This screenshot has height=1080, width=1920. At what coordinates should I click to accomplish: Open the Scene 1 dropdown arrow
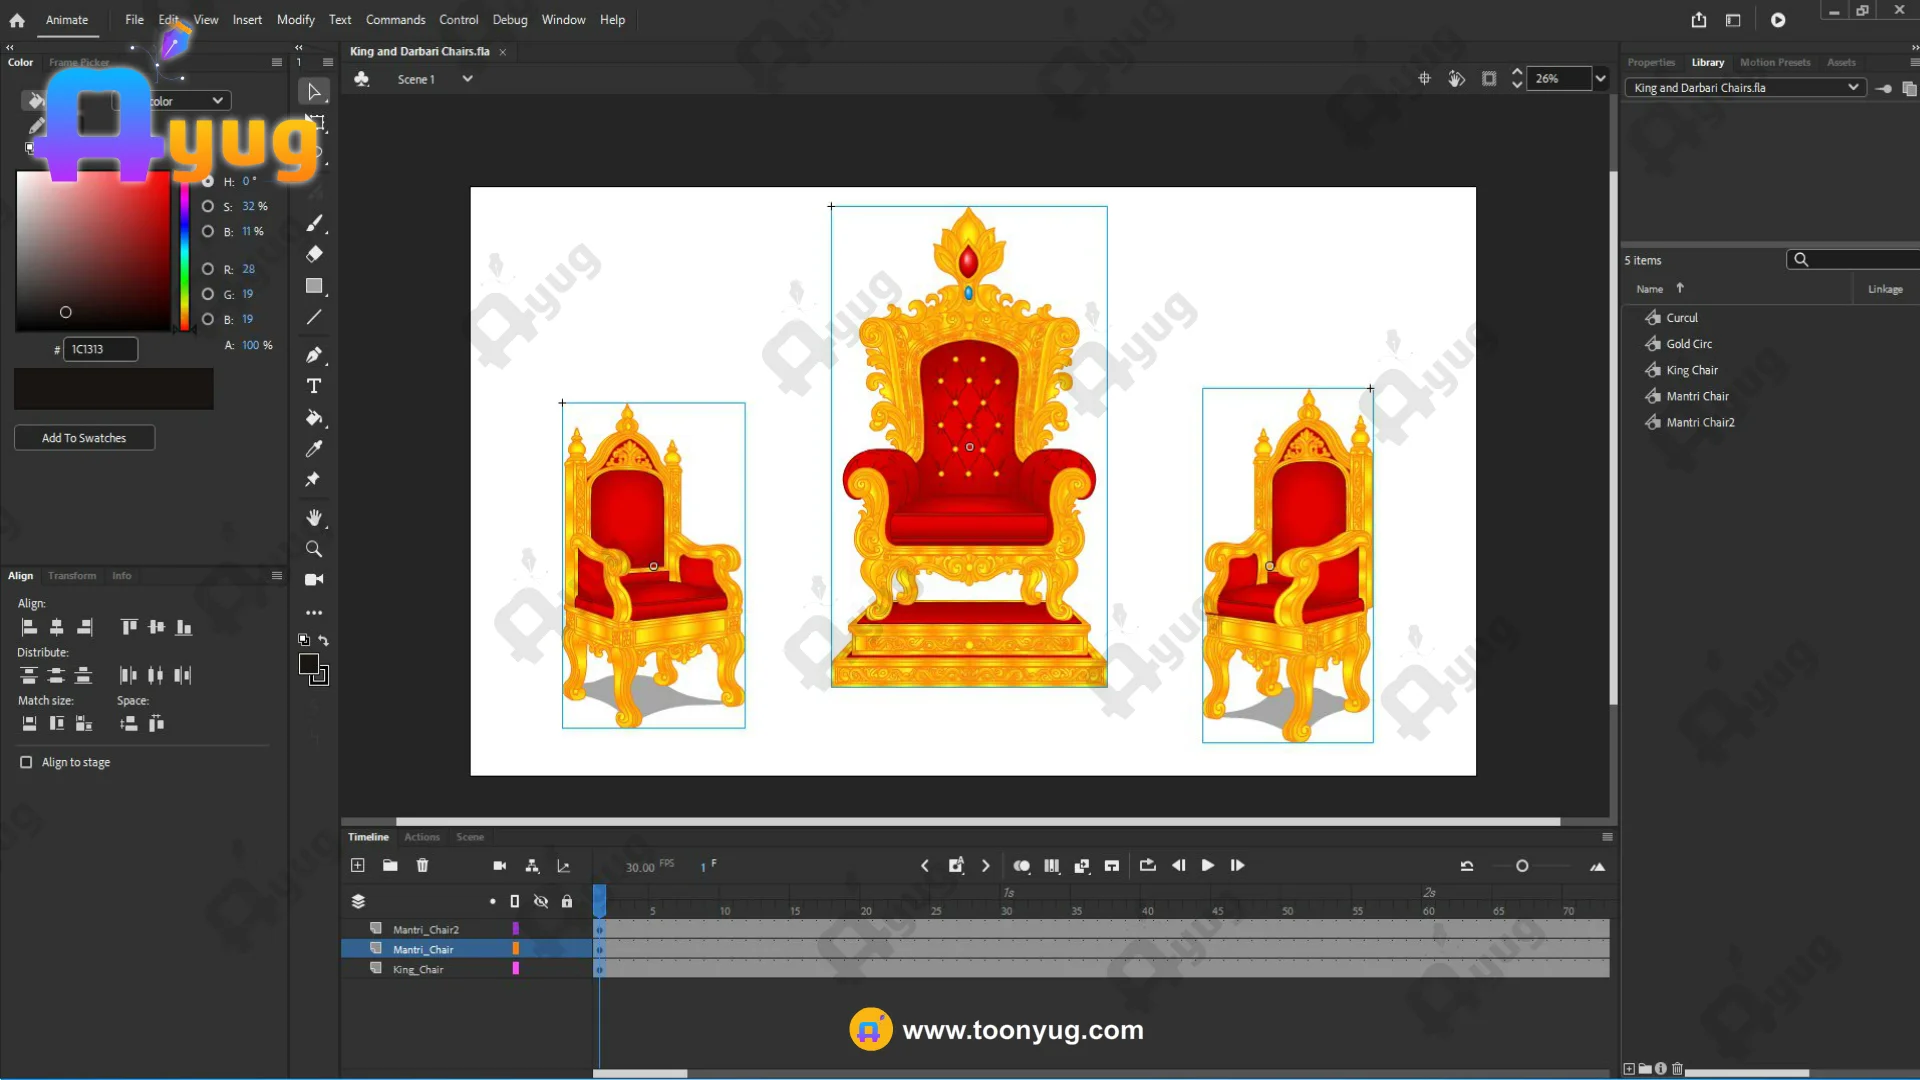[467, 79]
